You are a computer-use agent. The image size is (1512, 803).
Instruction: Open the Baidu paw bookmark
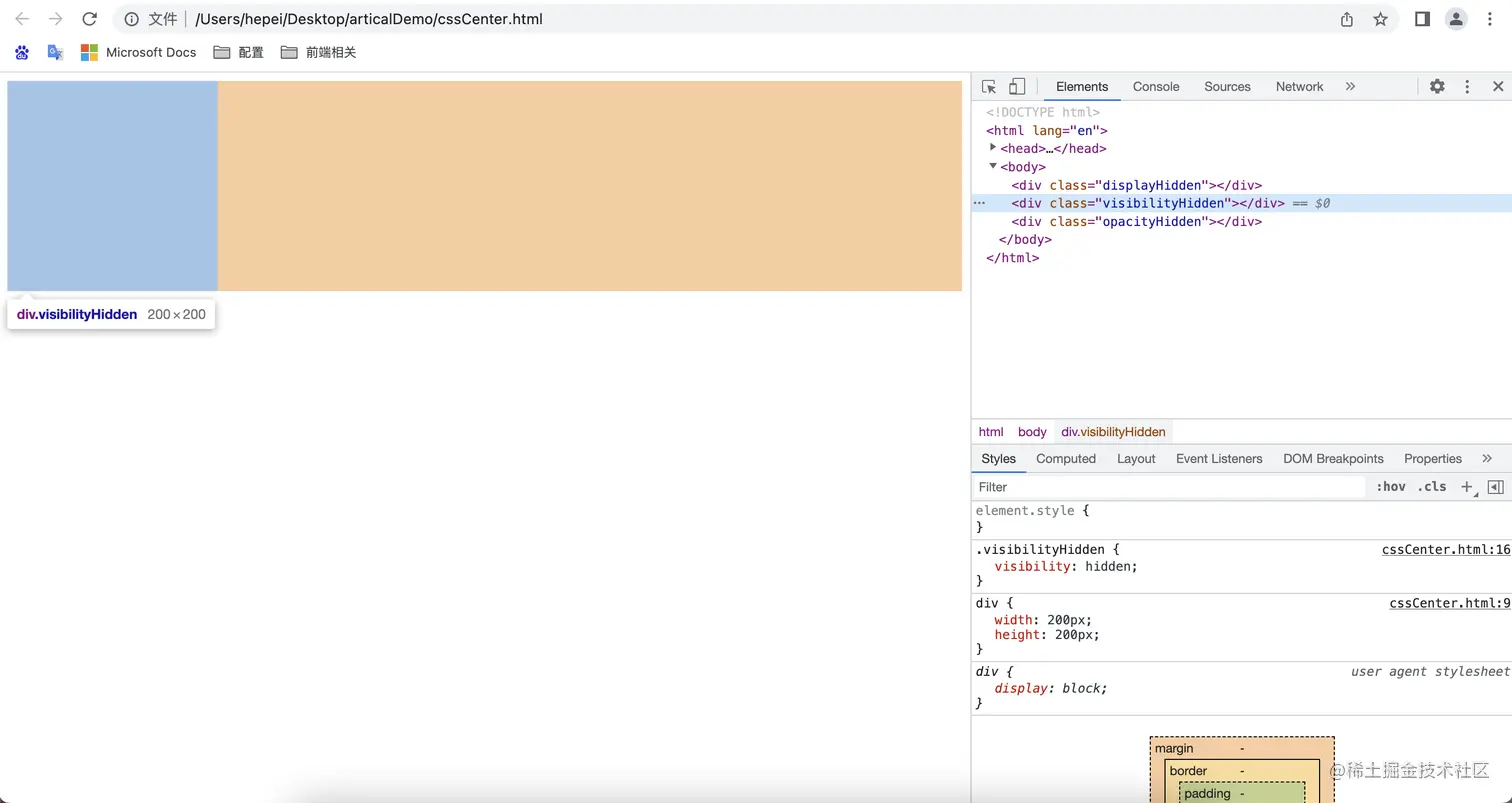coord(22,52)
